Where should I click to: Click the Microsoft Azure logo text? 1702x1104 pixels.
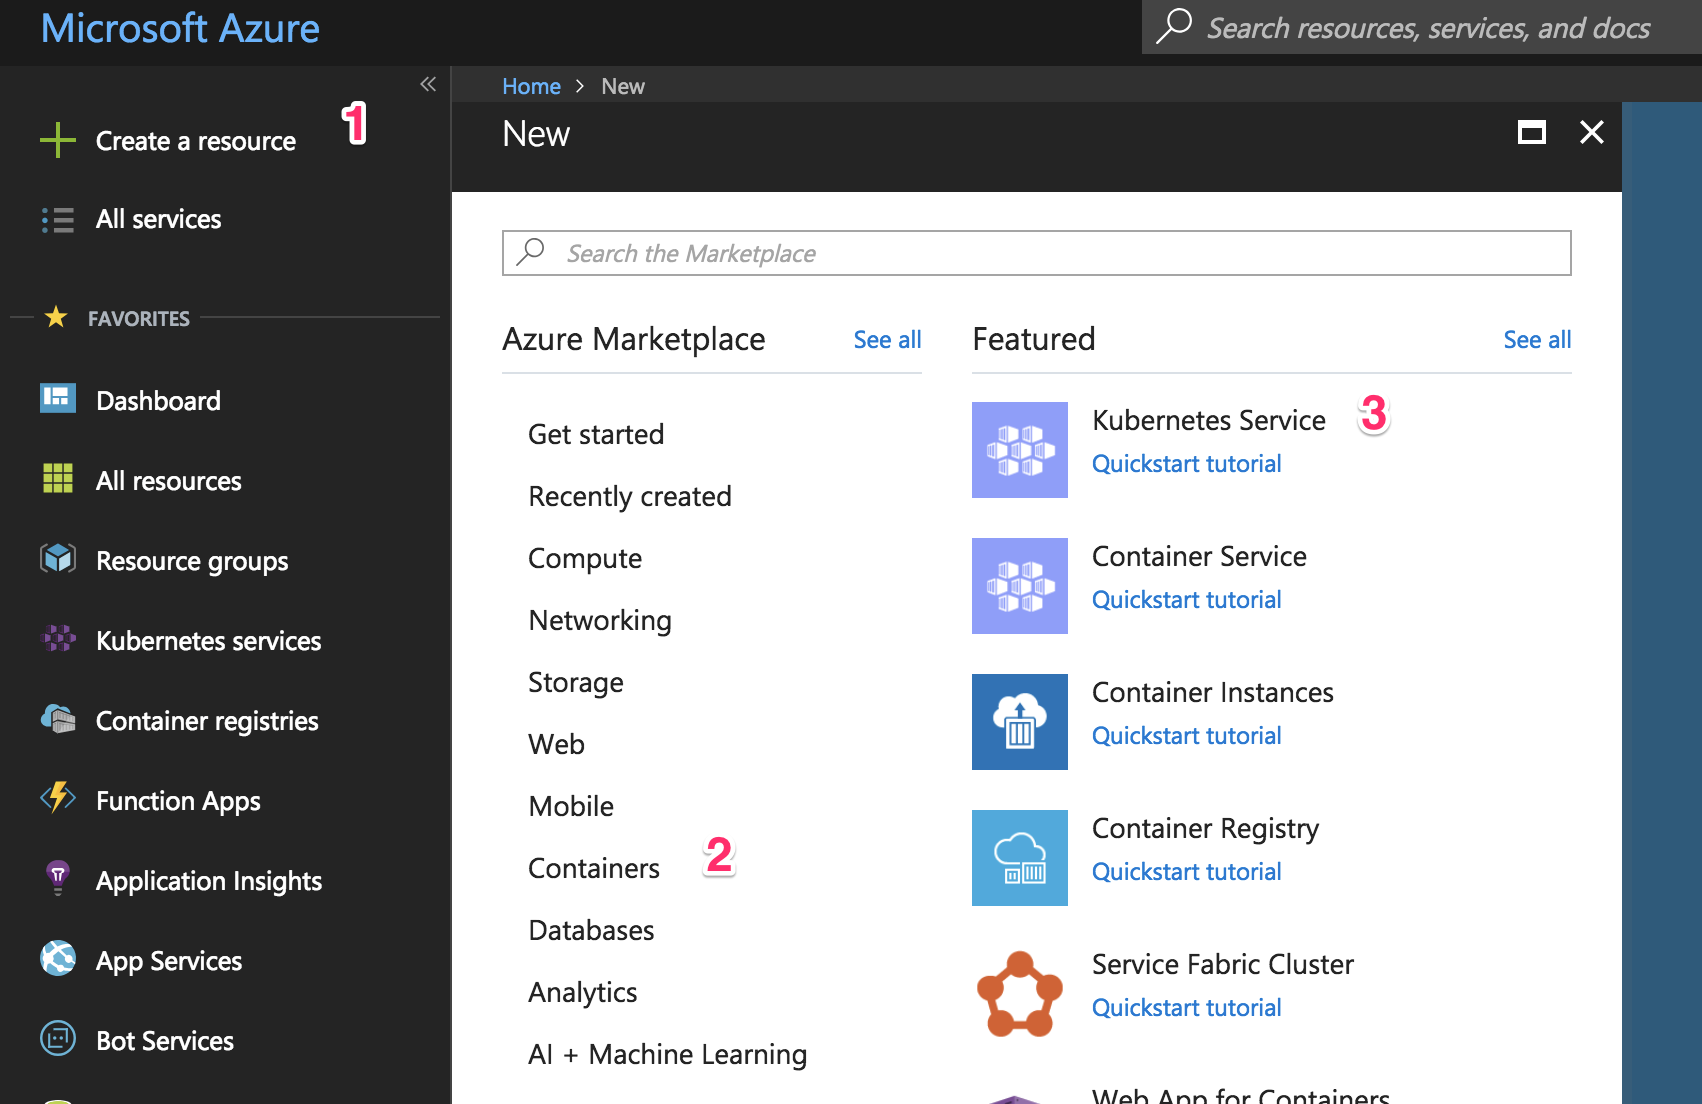tap(180, 28)
